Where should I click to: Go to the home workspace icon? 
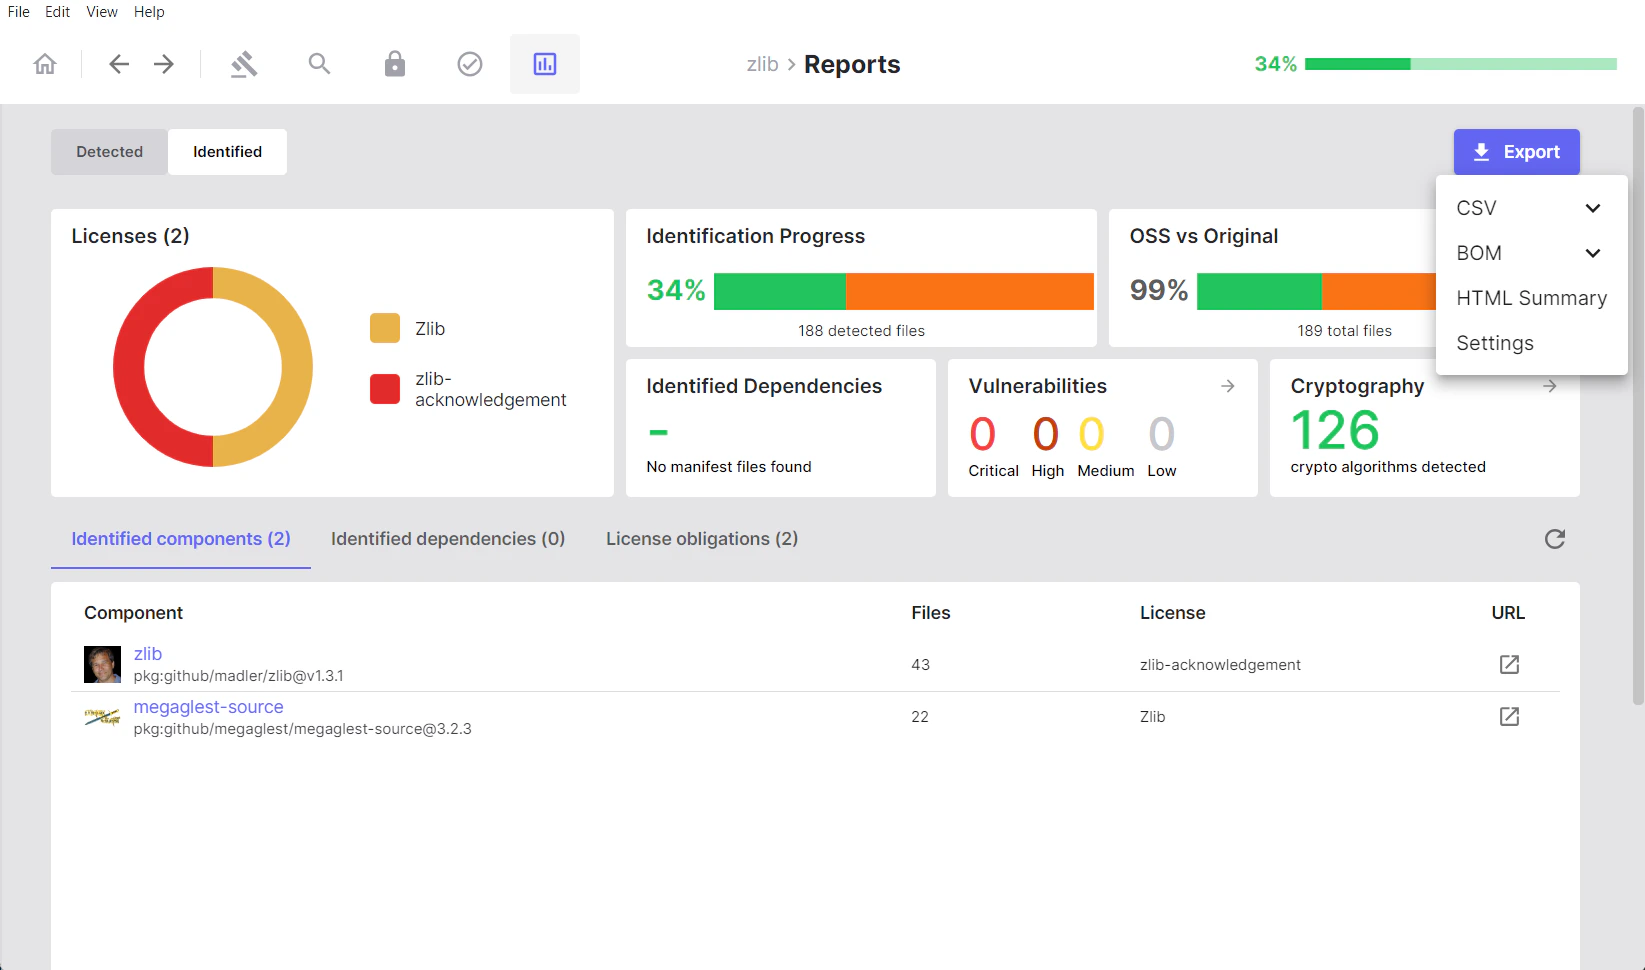[x=45, y=64]
